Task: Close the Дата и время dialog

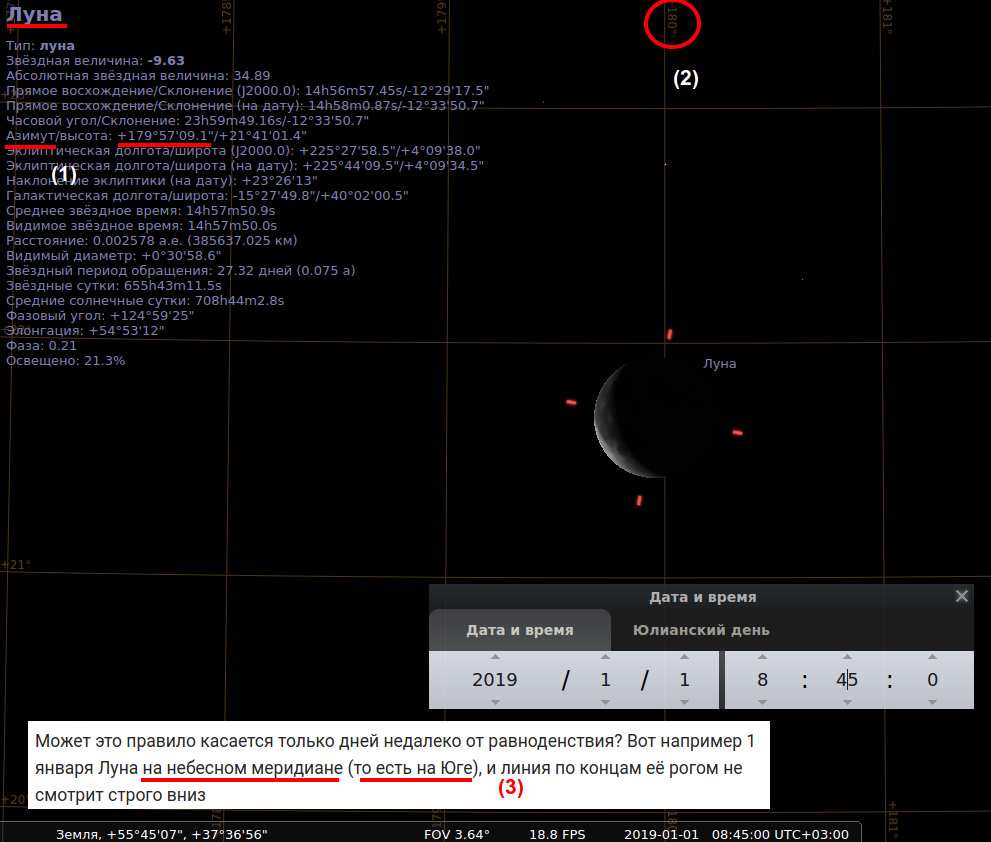Action: [x=962, y=596]
